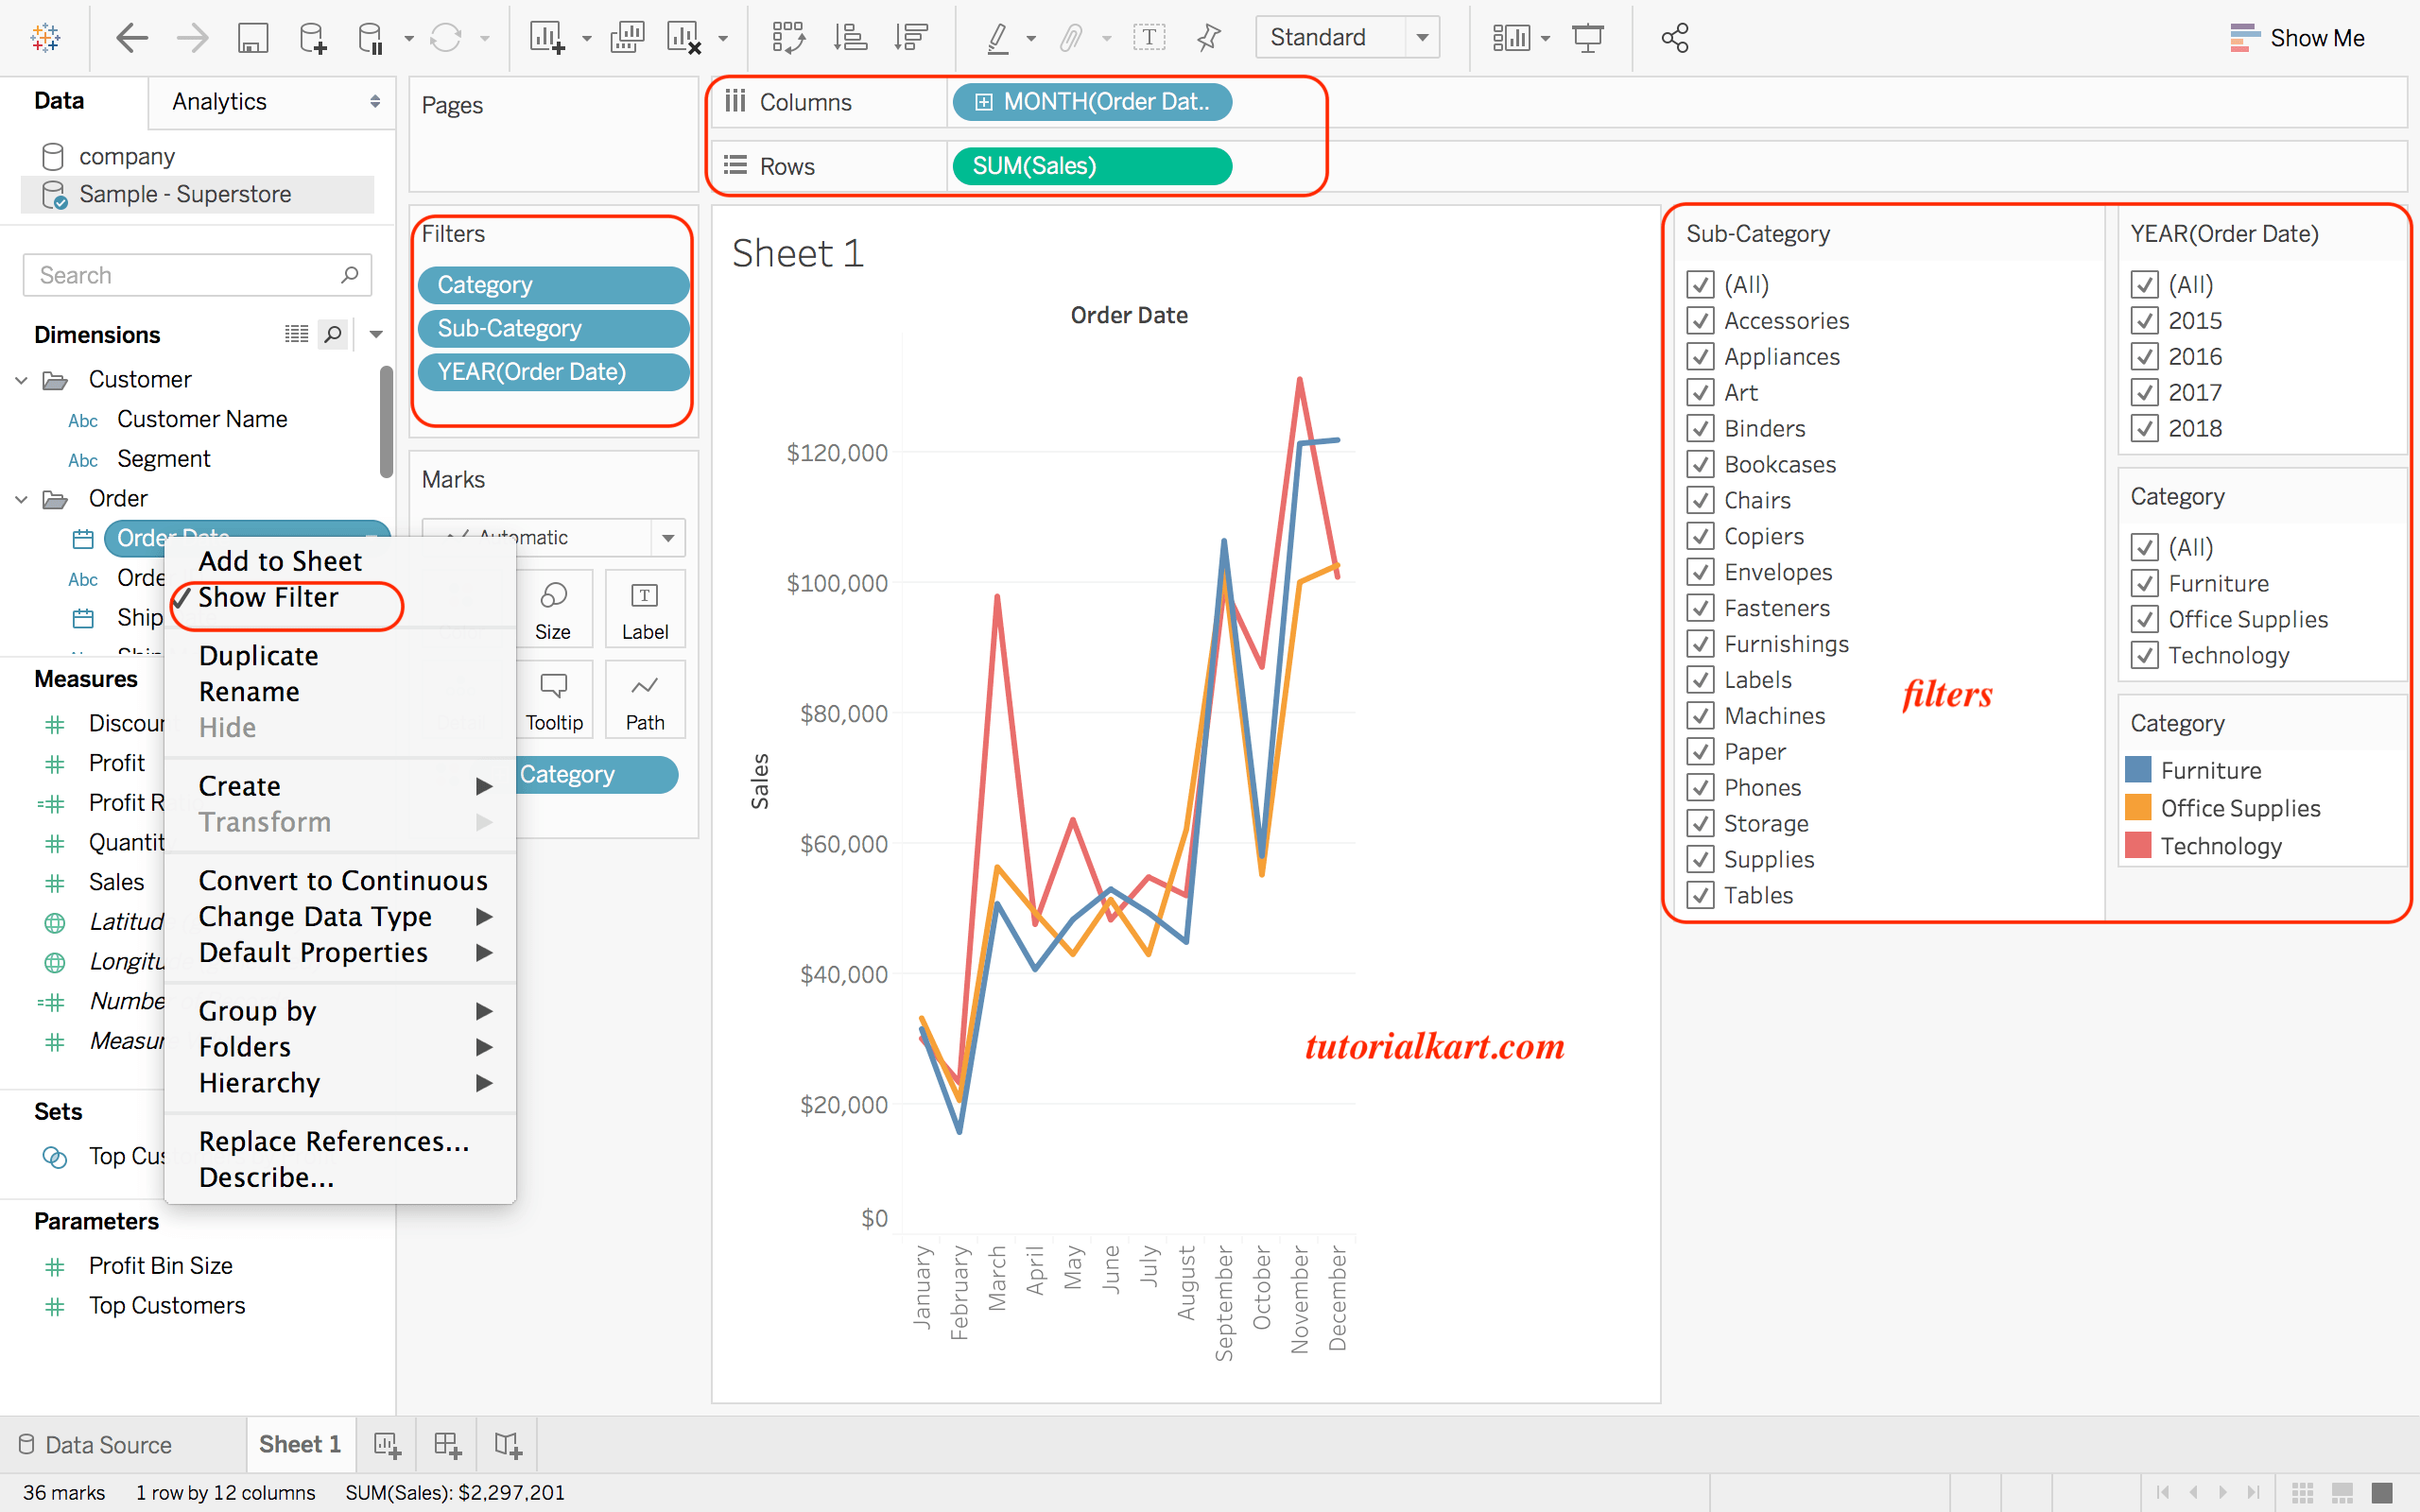Uncheck Office Supplies in the Category filter

tap(2144, 619)
